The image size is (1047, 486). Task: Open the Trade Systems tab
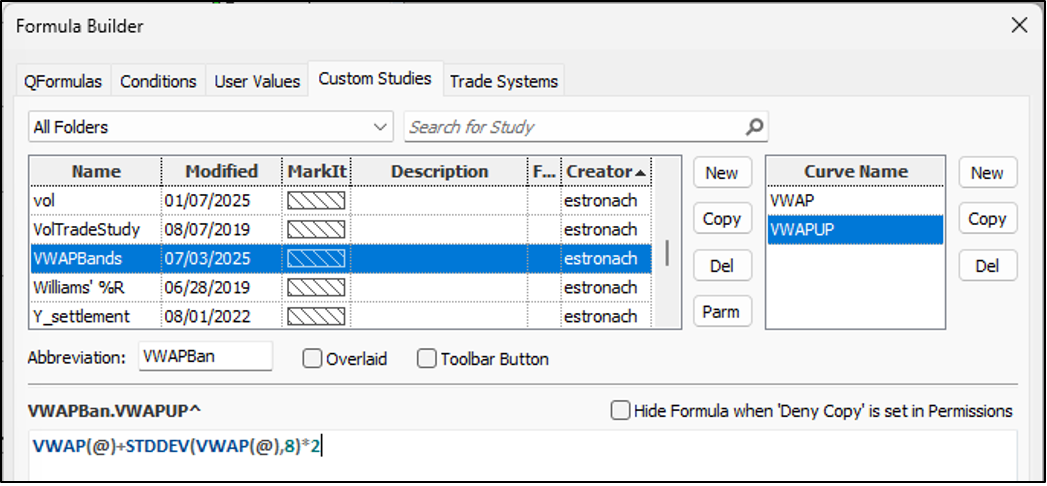click(x=503, y=81)
